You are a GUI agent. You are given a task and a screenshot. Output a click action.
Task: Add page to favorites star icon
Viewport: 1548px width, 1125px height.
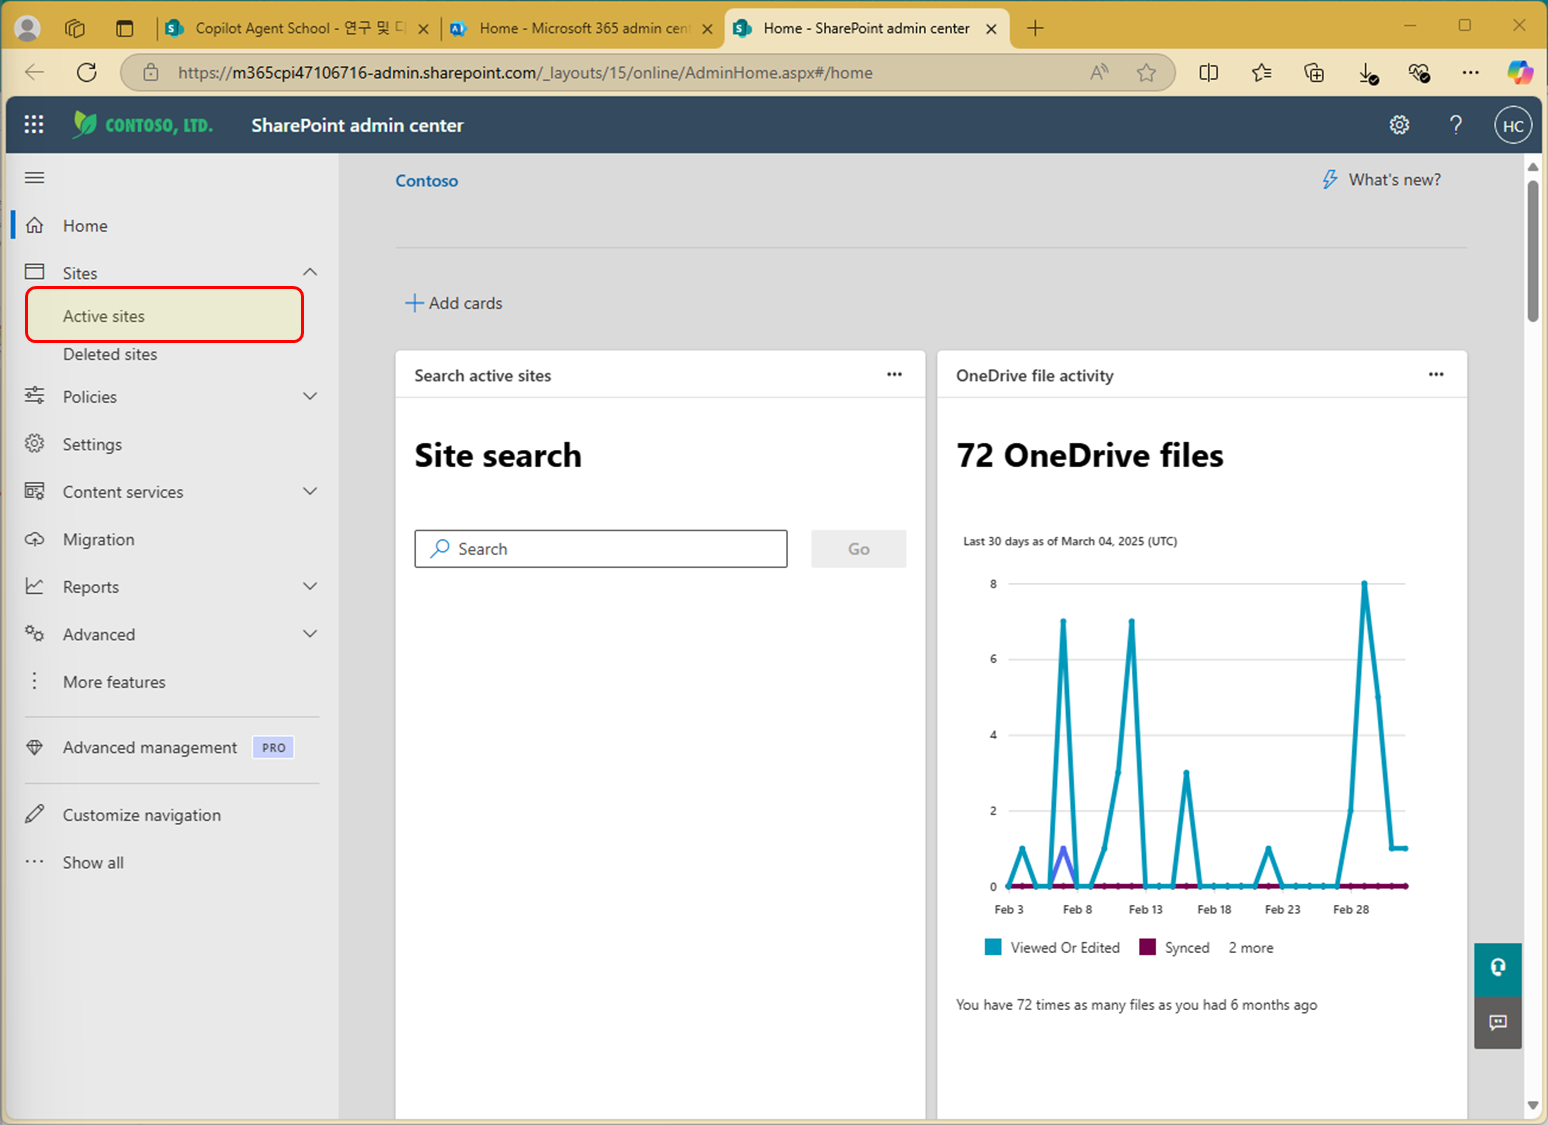click(1146, 72)
